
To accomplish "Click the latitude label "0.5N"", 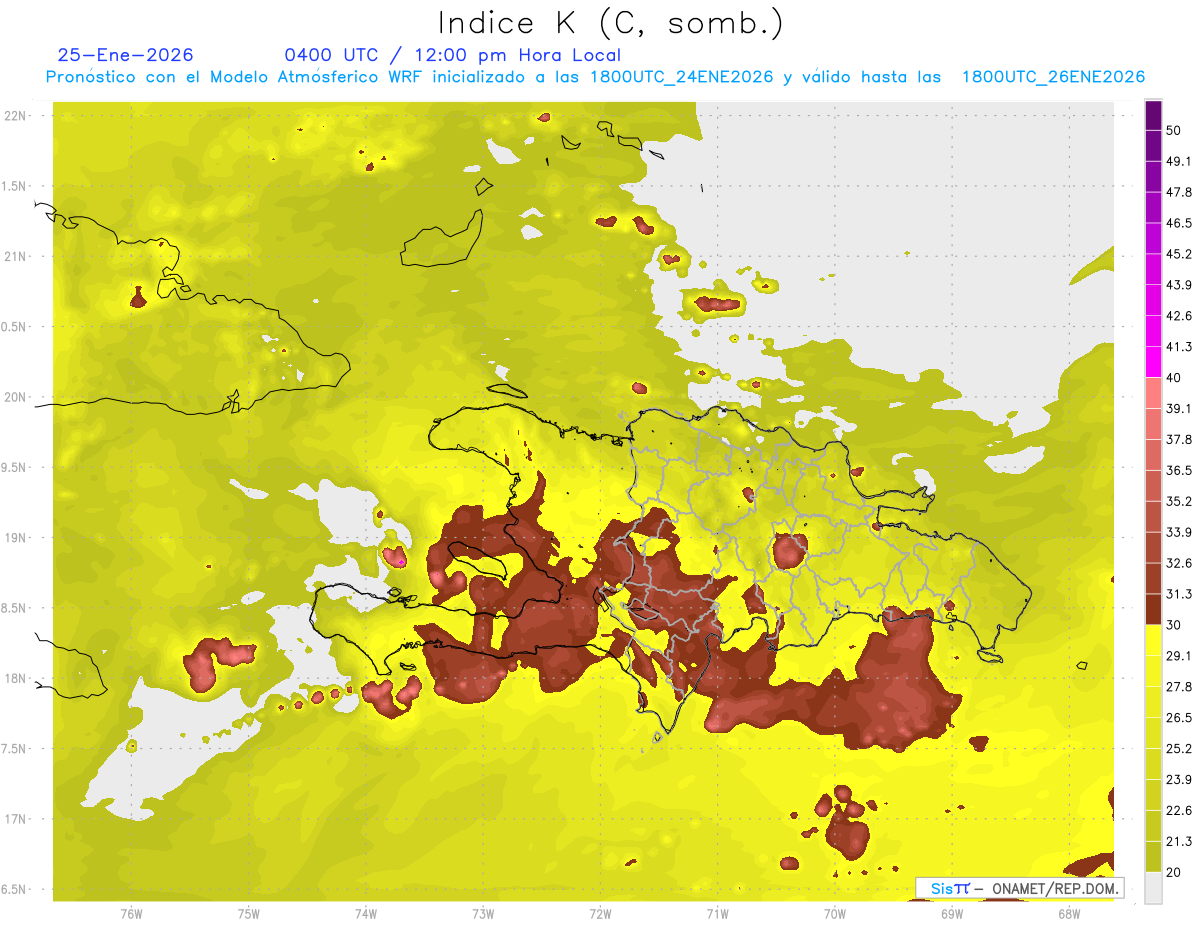I will (14, 327).
